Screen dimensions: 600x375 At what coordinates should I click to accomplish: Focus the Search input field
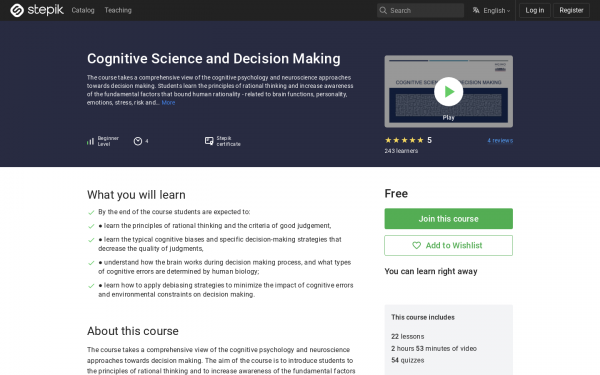[420, 10]
